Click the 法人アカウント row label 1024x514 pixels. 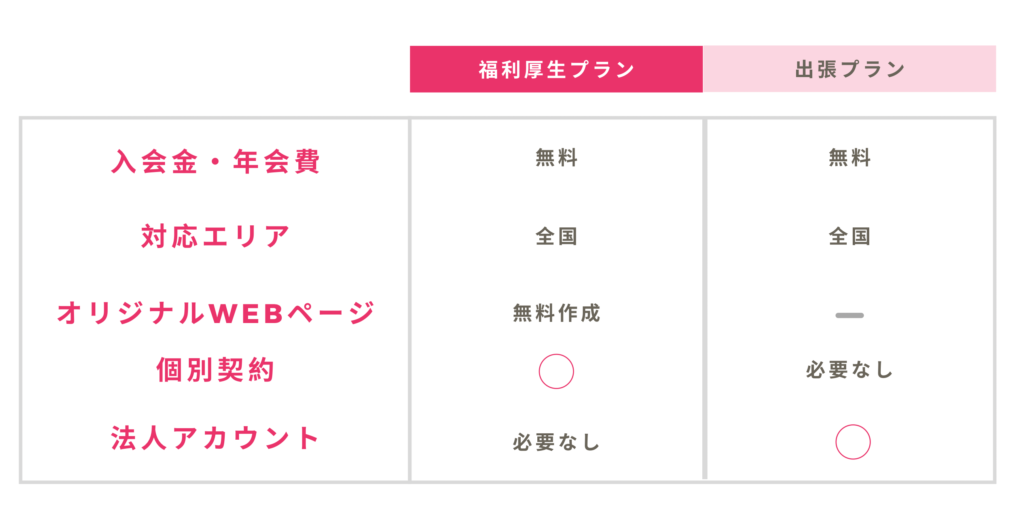[215, 438]
